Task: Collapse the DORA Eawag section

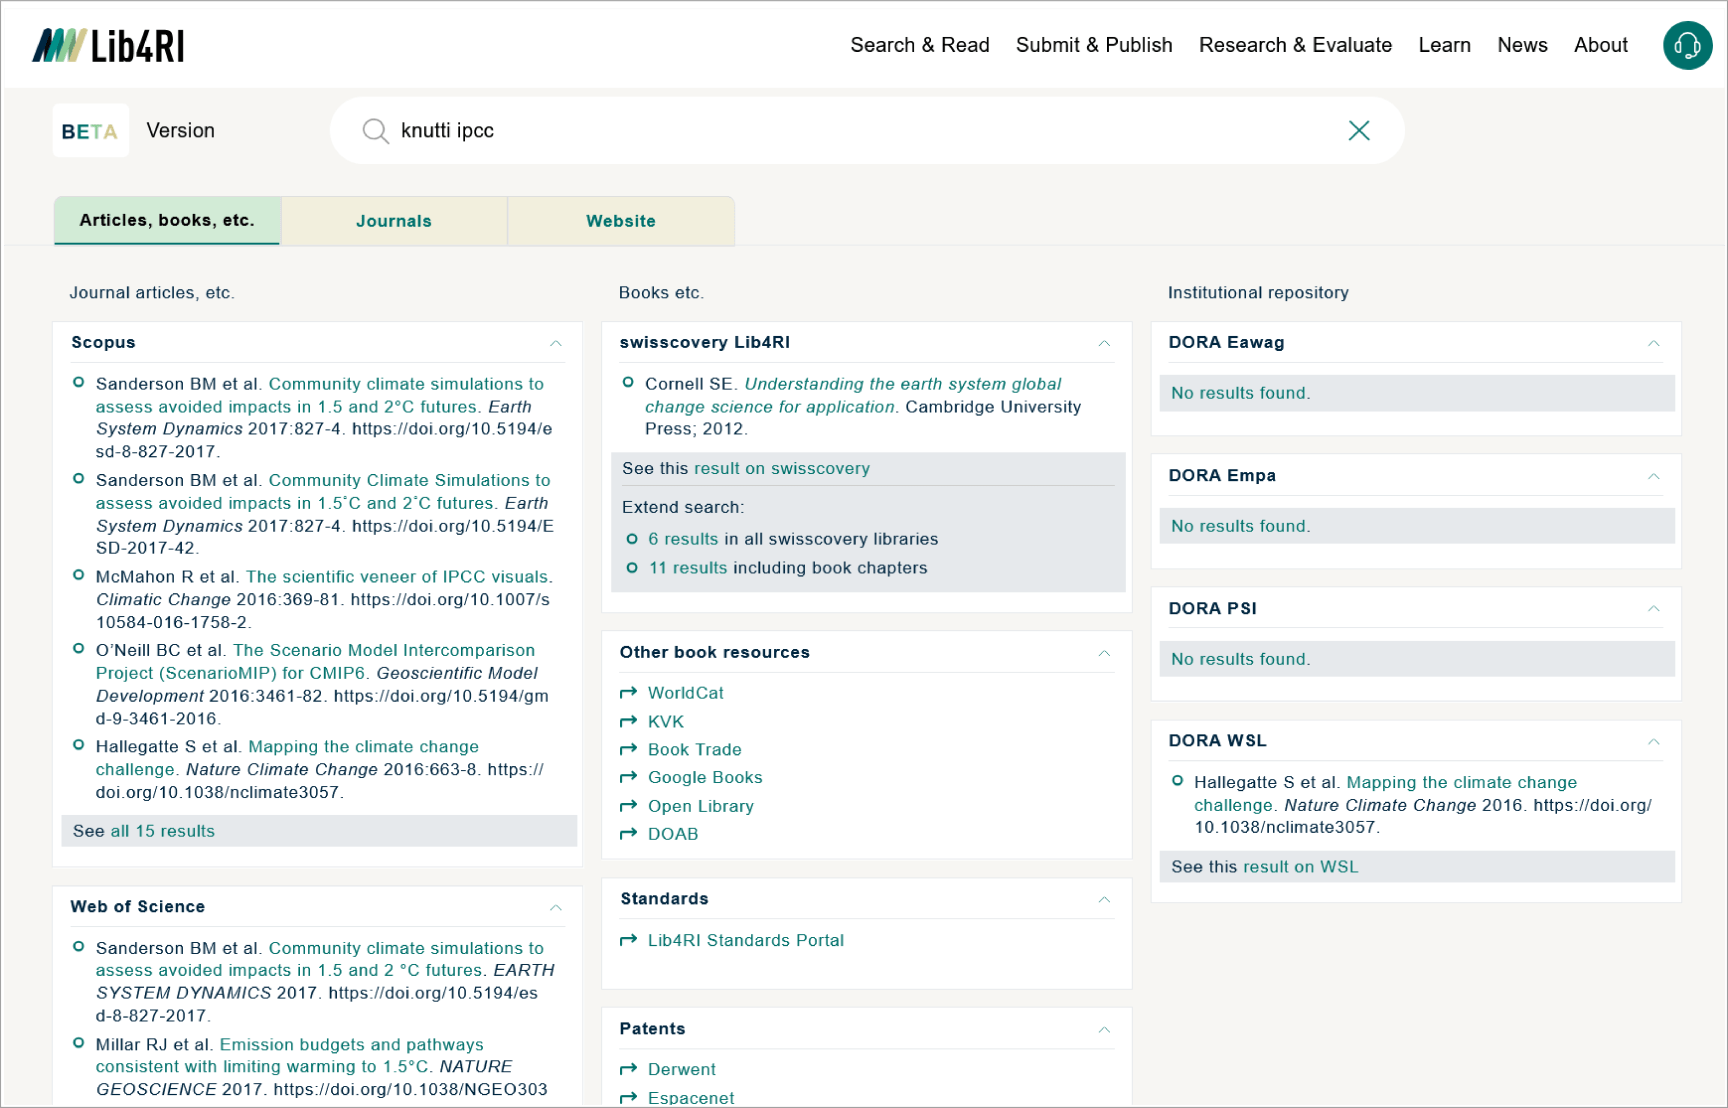Action: point(1654,343)
